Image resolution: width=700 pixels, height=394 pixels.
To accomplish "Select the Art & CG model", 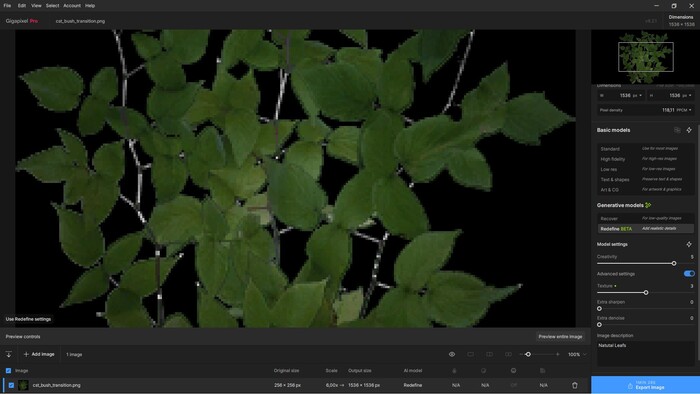I will [x=646, y=190].
